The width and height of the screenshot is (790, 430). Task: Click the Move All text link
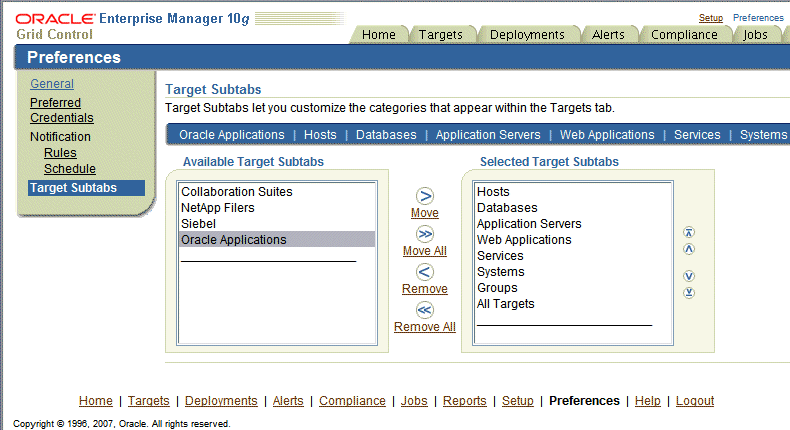pos(425,251)
